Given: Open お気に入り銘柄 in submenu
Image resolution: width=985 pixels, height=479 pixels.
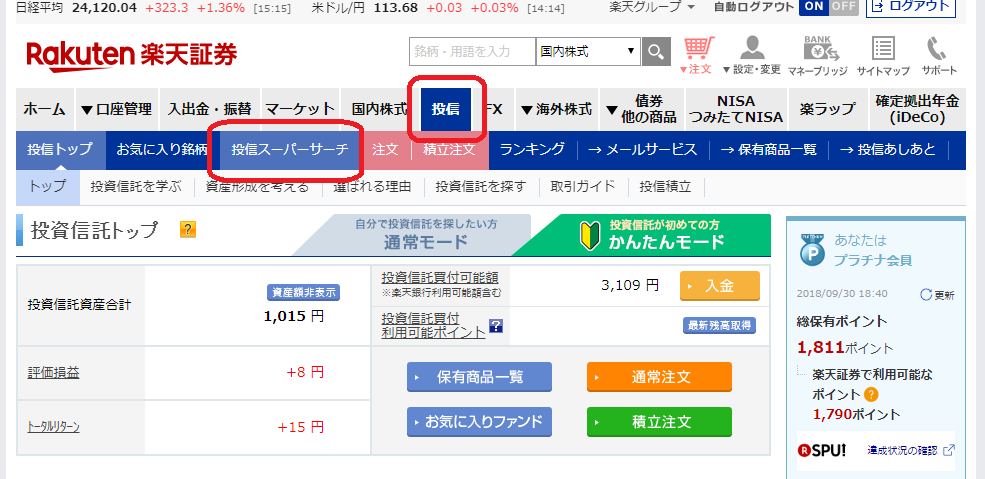Looking at the screenshot, I should click(162, 150).
